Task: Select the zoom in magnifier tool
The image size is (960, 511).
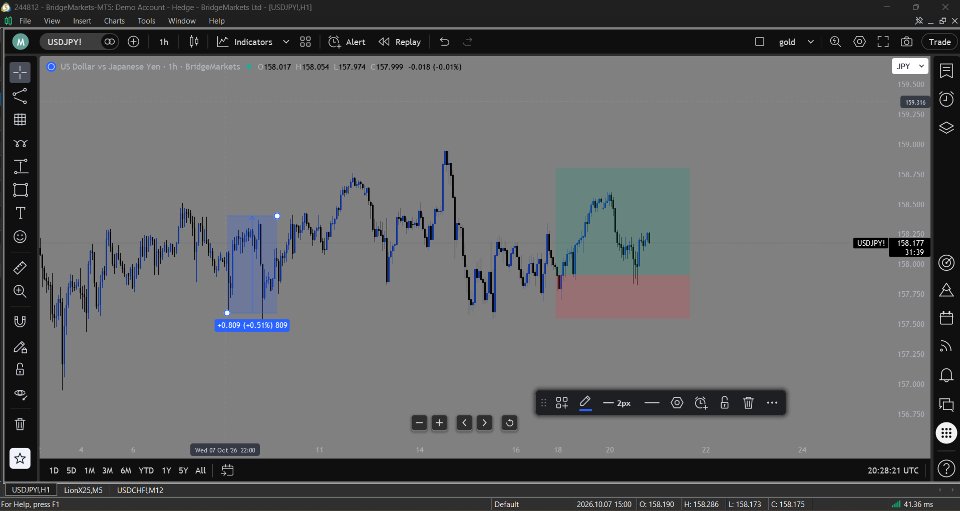Action: click(20, 291)
